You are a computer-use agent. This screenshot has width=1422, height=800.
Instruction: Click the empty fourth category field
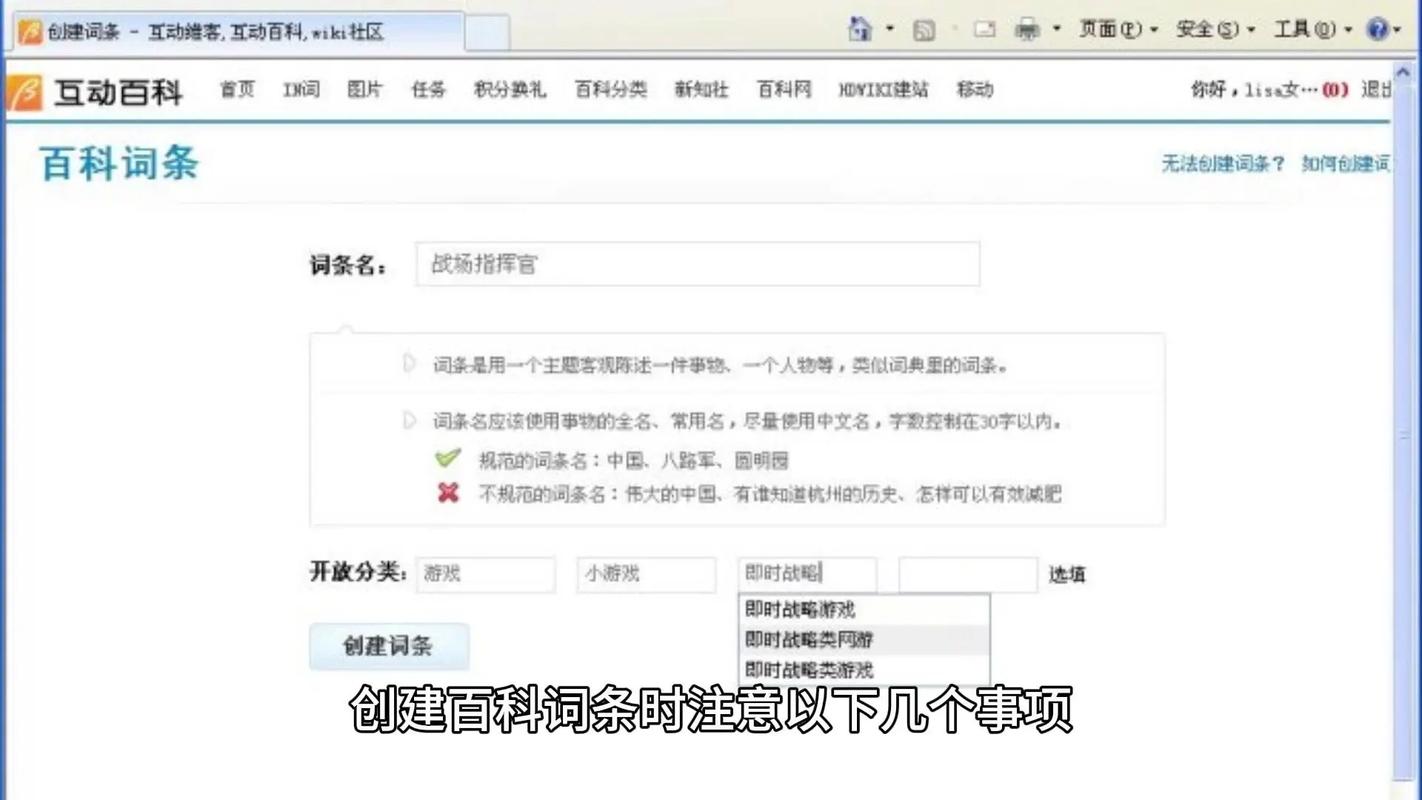(x=968, y=575)
